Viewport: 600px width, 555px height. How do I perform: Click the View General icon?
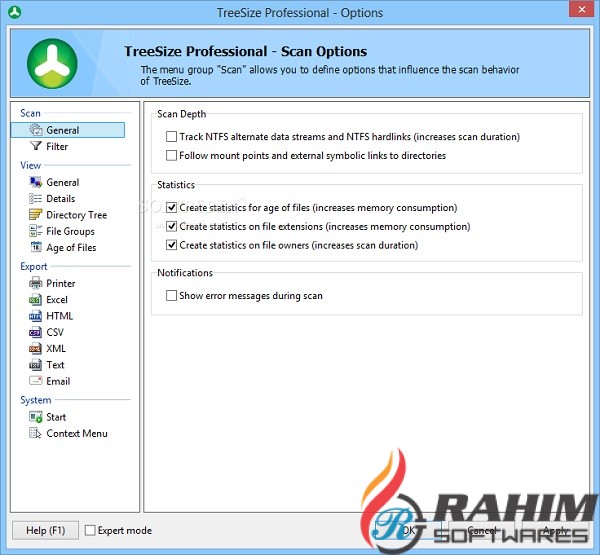[36, 182]
